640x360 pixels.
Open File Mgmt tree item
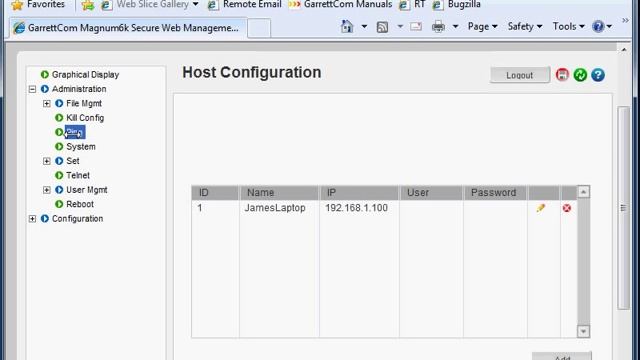point(84,104)
